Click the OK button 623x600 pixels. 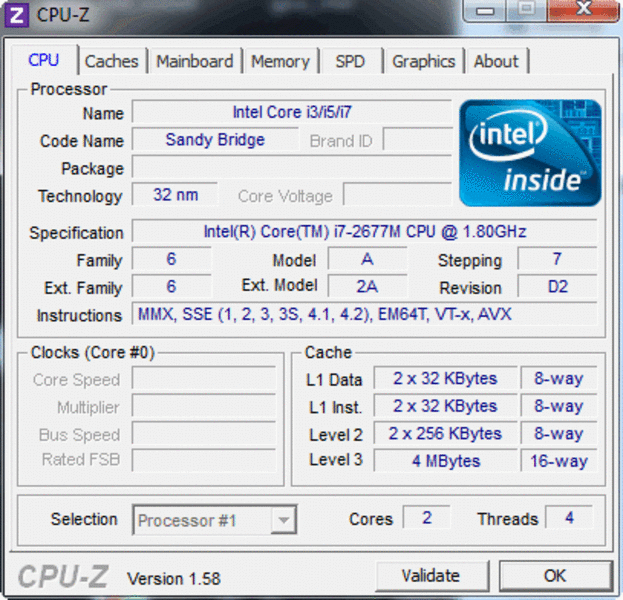tap(555, 575)
